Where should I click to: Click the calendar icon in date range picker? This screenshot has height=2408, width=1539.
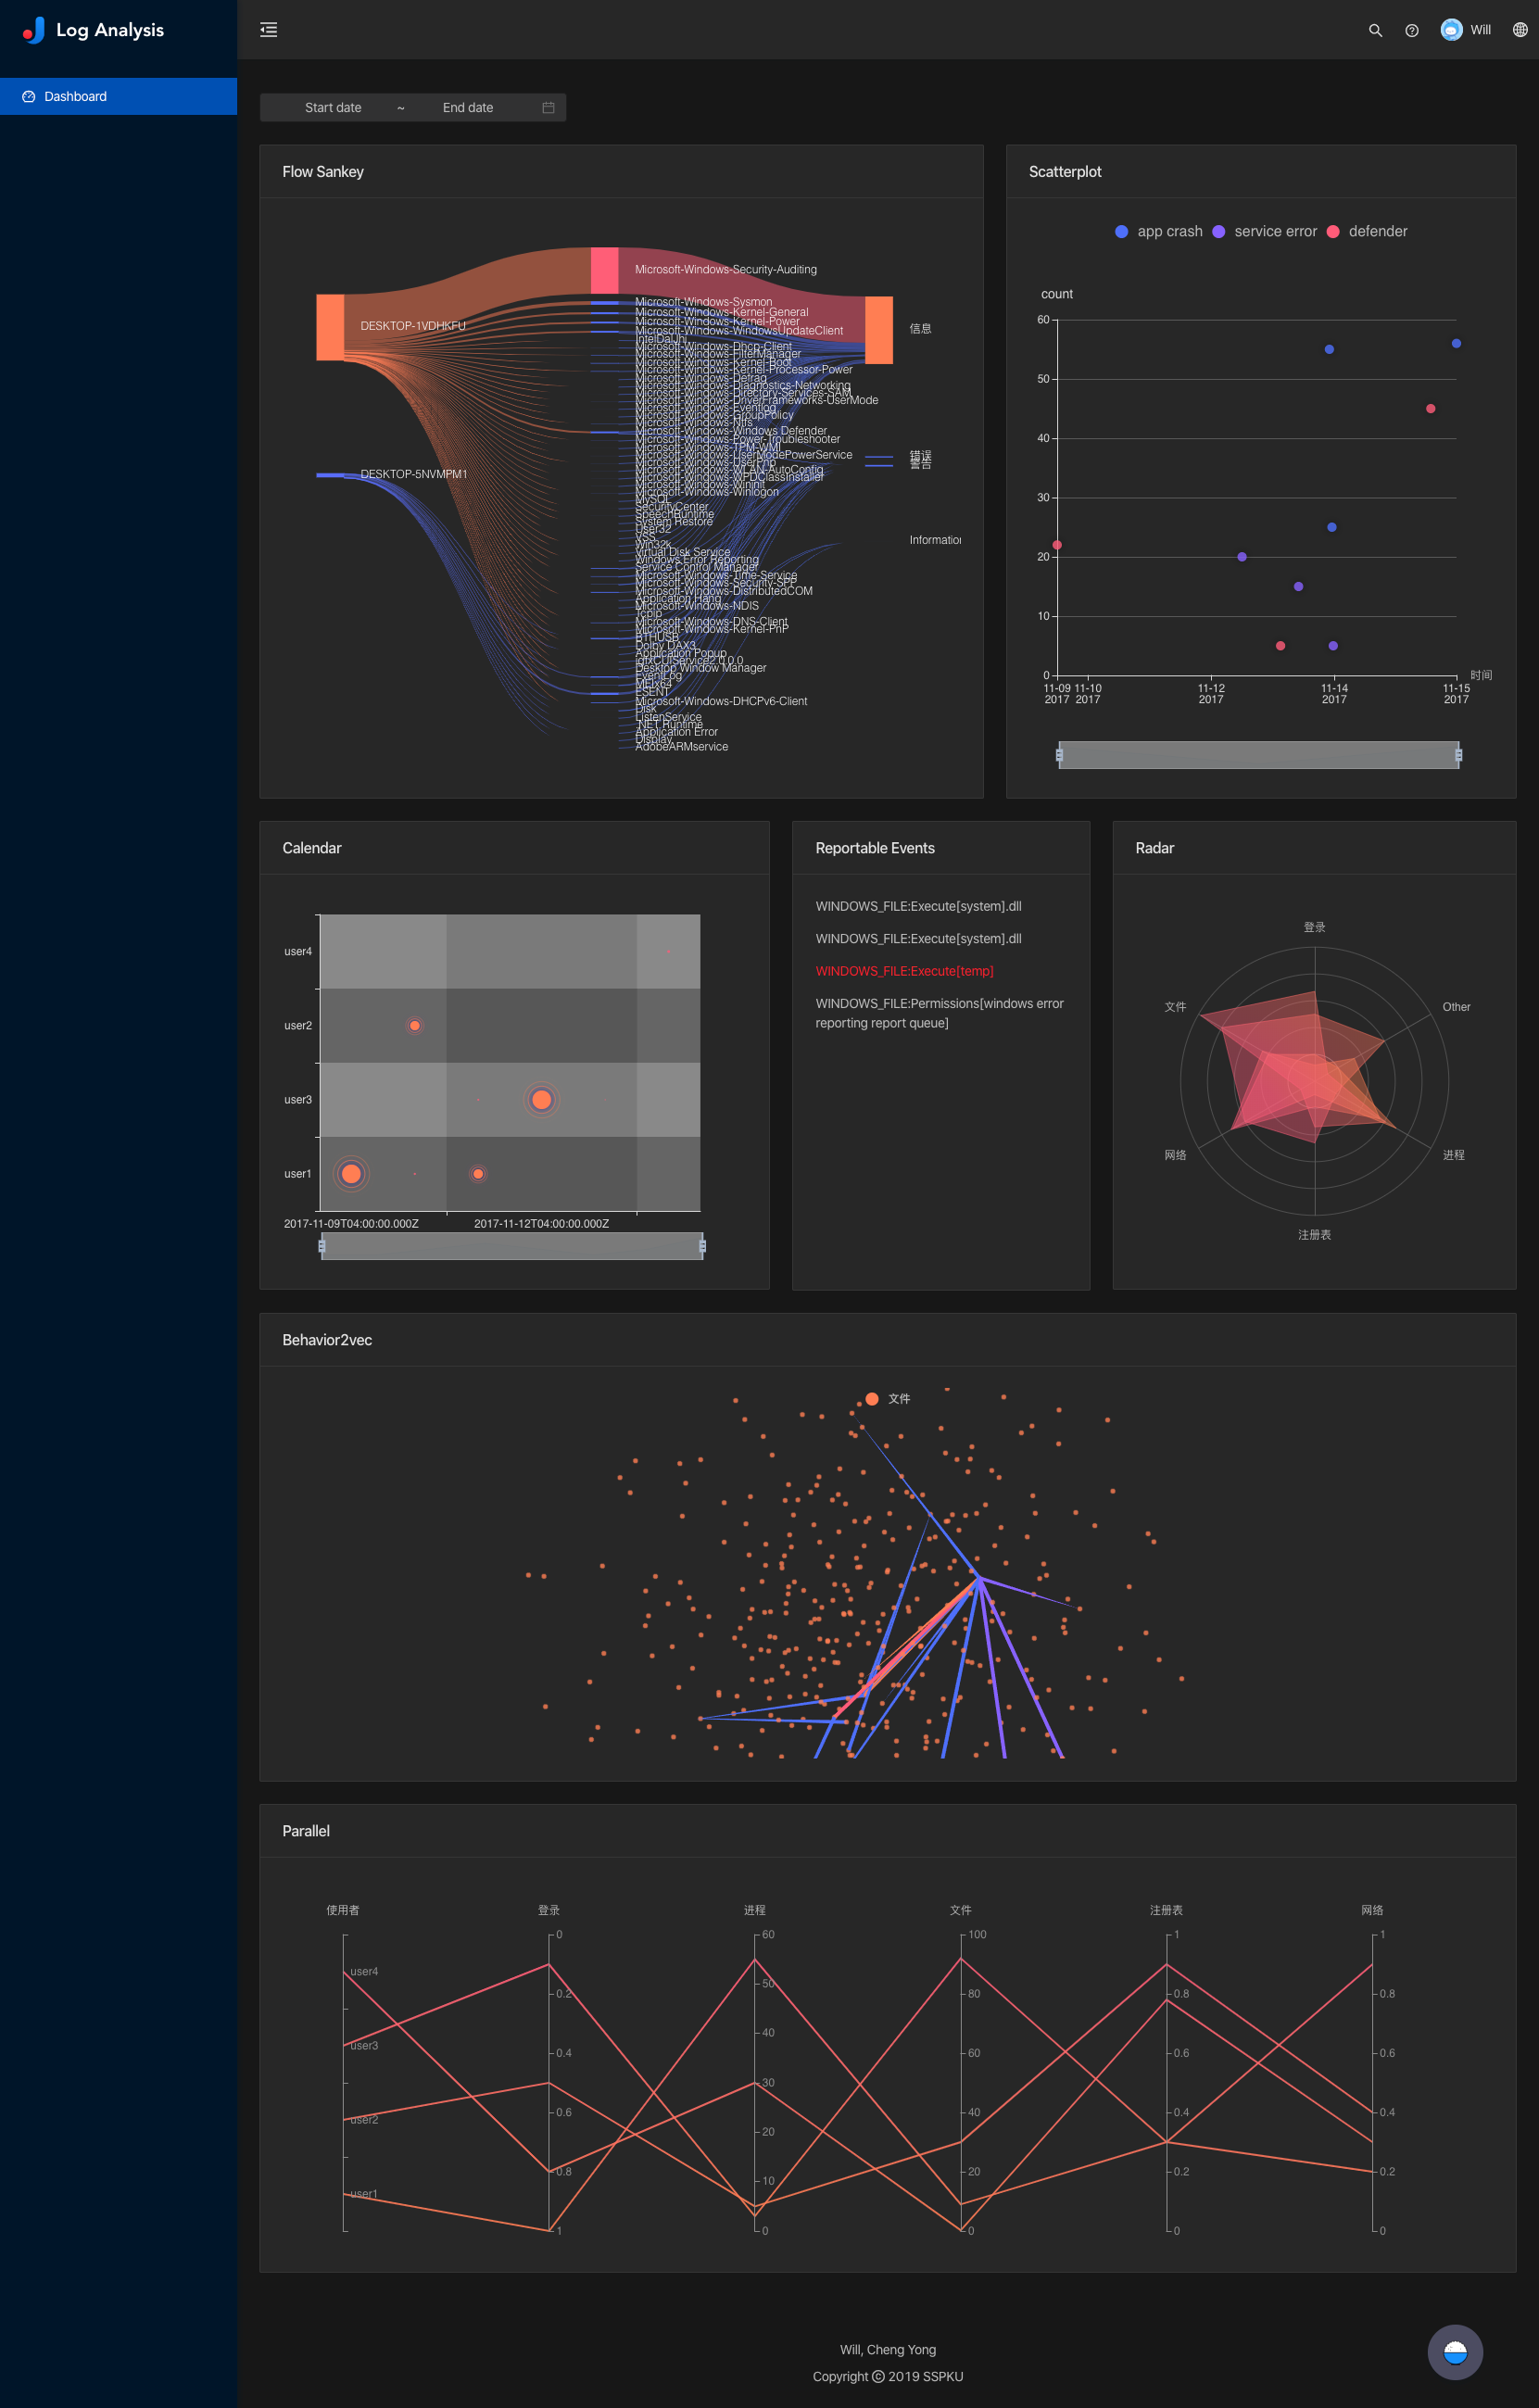coord(548,108)
